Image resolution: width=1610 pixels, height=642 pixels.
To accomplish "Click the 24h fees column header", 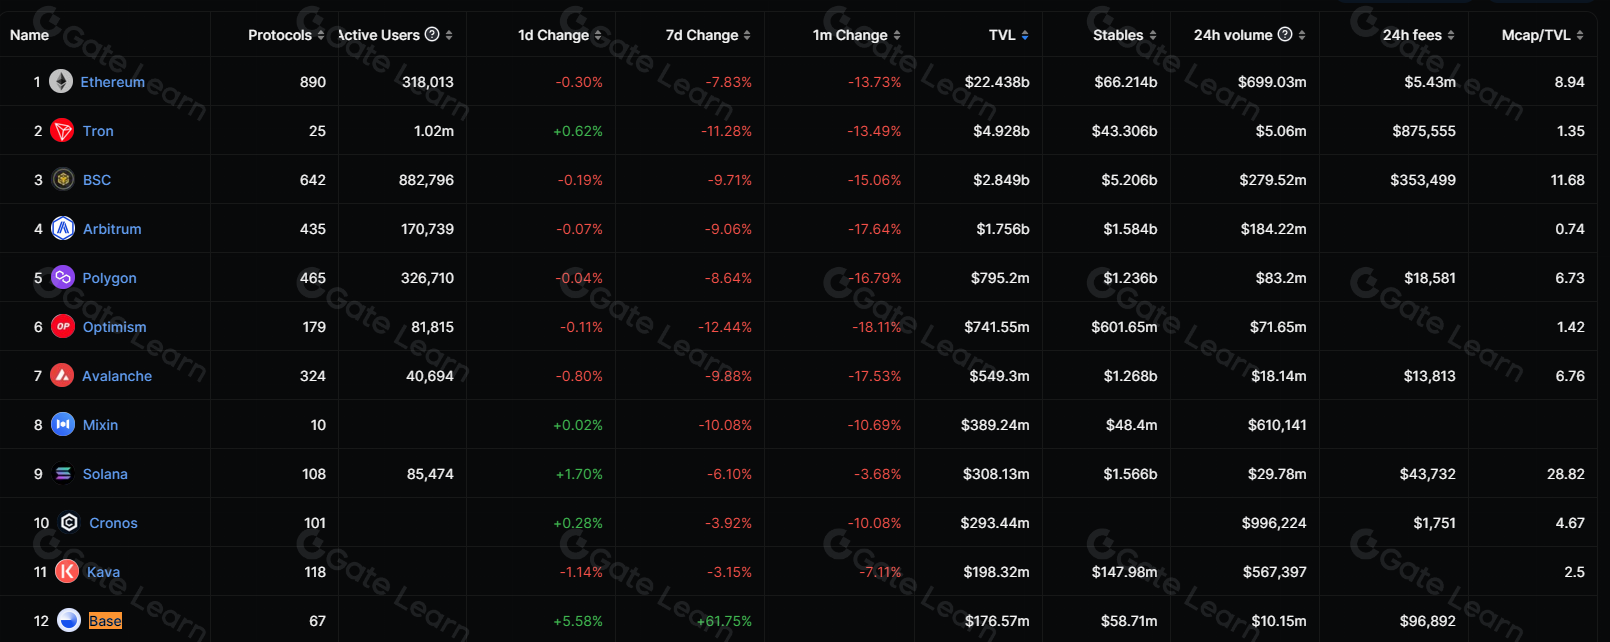I will [1412, 35].
